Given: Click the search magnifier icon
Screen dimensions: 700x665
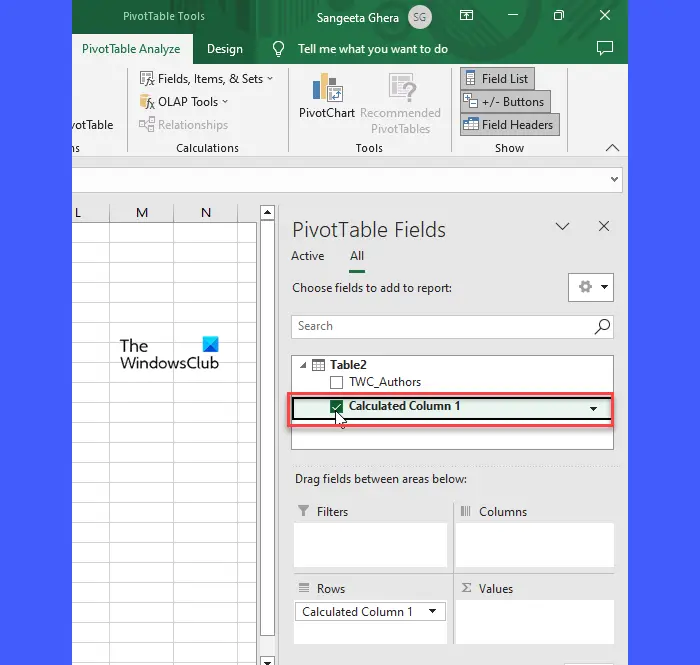Looking at the screenshot, I should (602, 326).
